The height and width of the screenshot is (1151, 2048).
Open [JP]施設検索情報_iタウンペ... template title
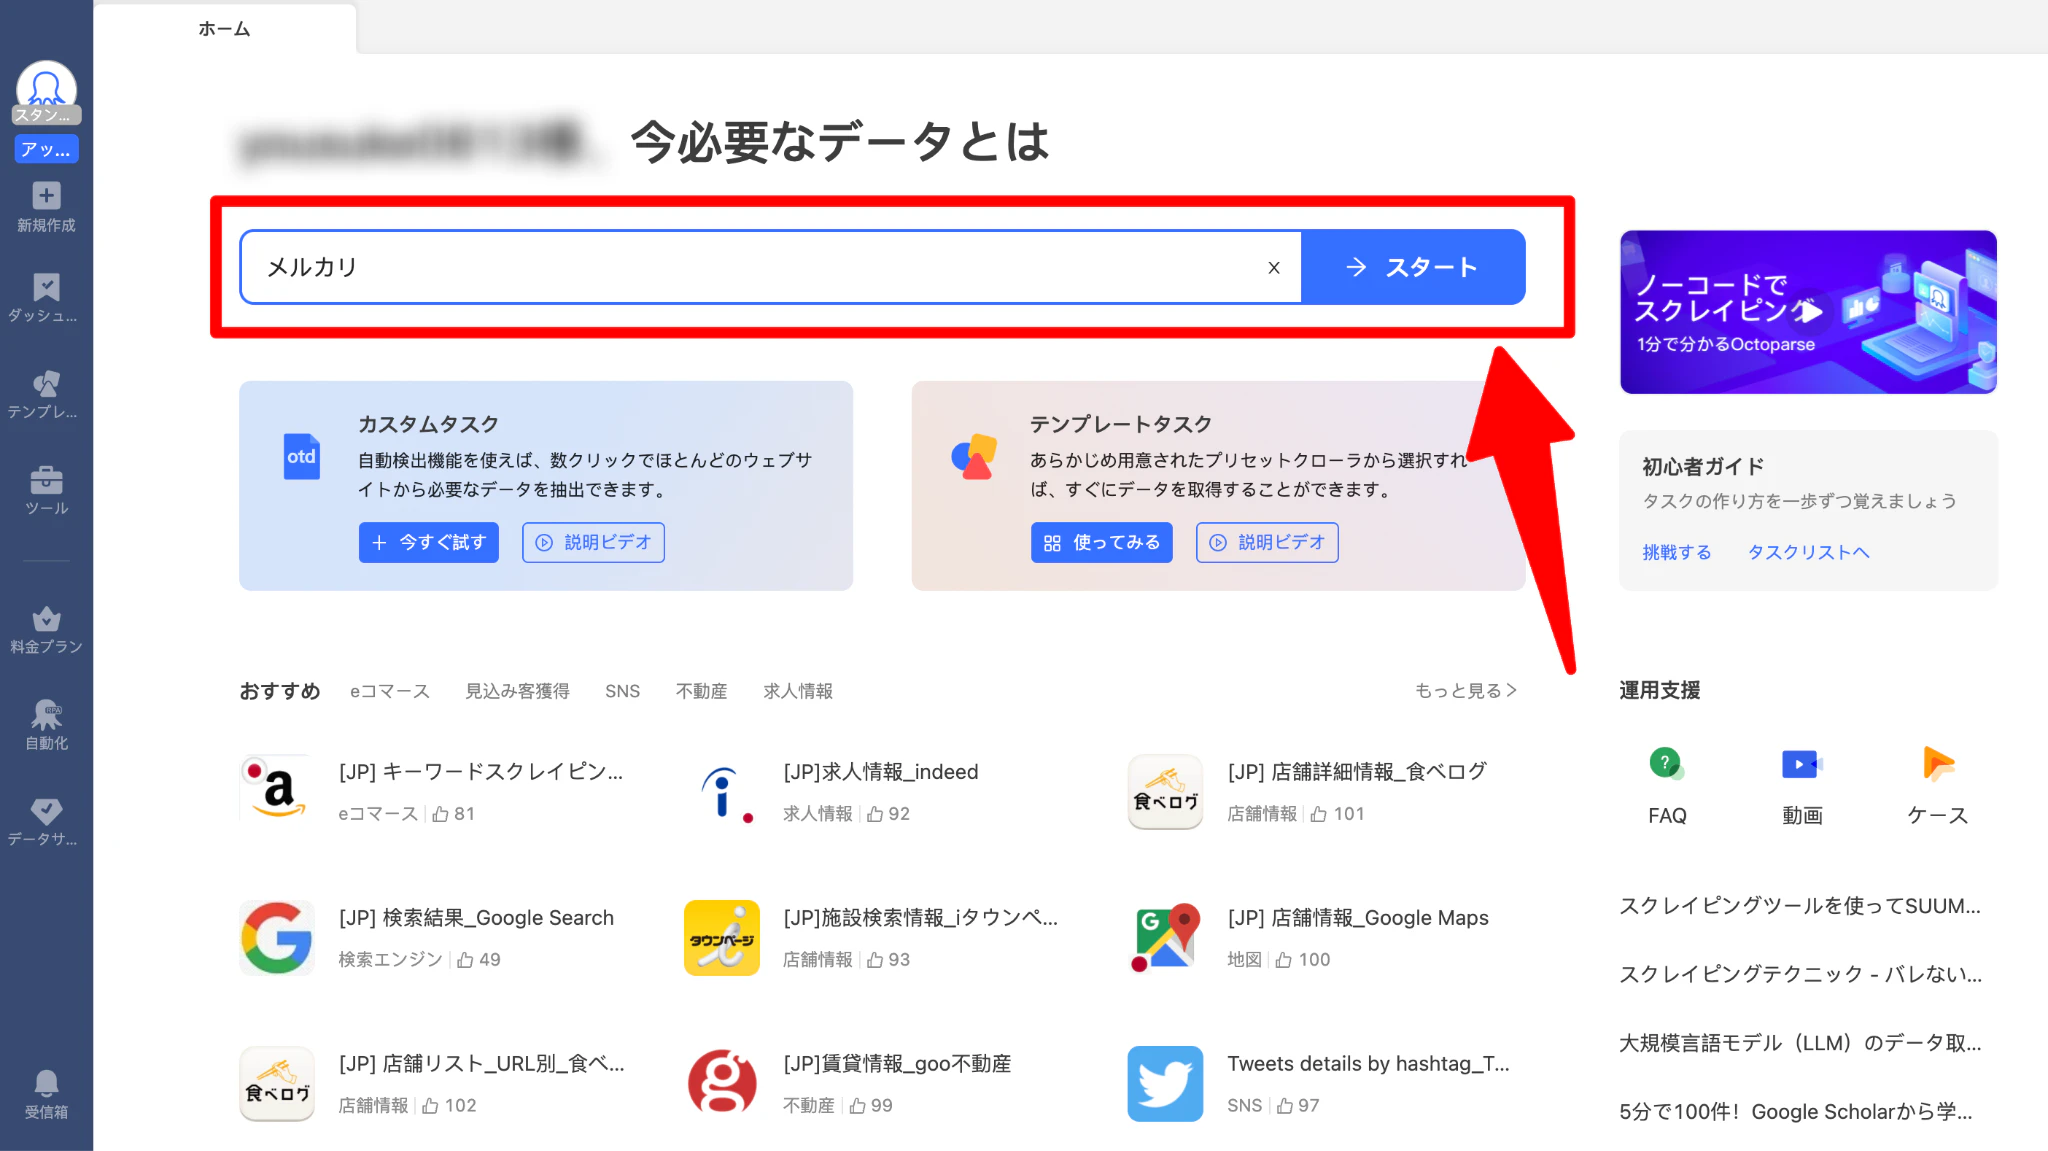pyautogui.click(x=921, y=918)
